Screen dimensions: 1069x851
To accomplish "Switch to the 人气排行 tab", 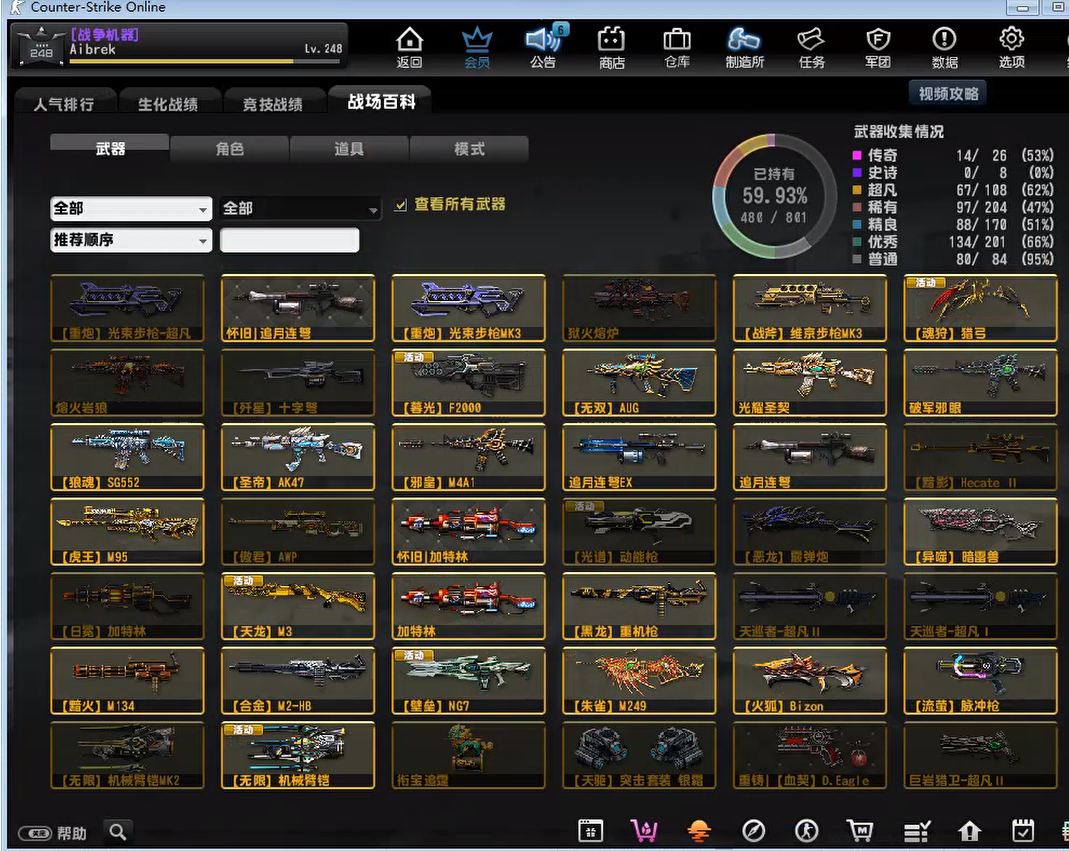I will tap(64, 104).
